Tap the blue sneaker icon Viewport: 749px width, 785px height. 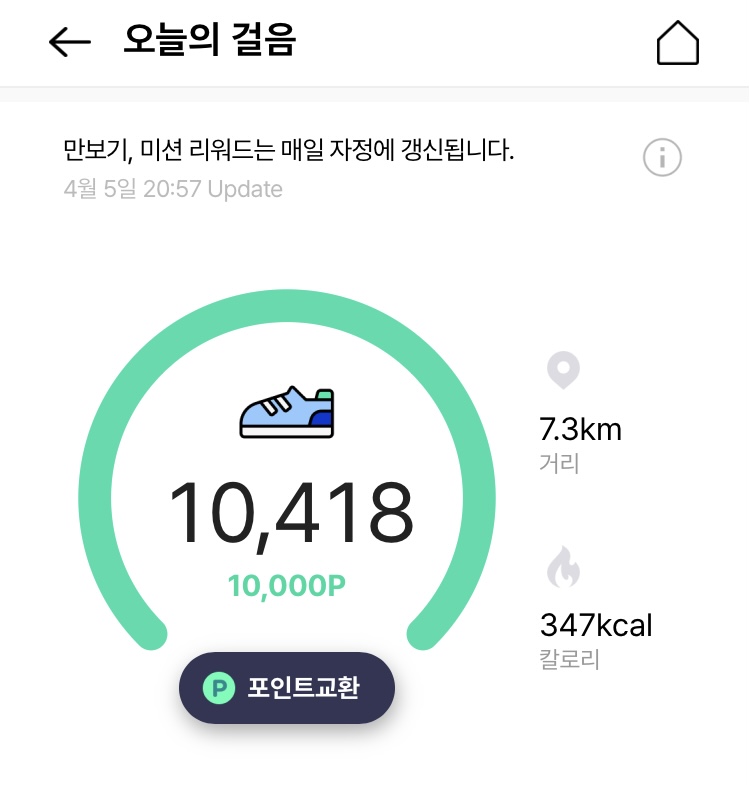pos(287,411)
